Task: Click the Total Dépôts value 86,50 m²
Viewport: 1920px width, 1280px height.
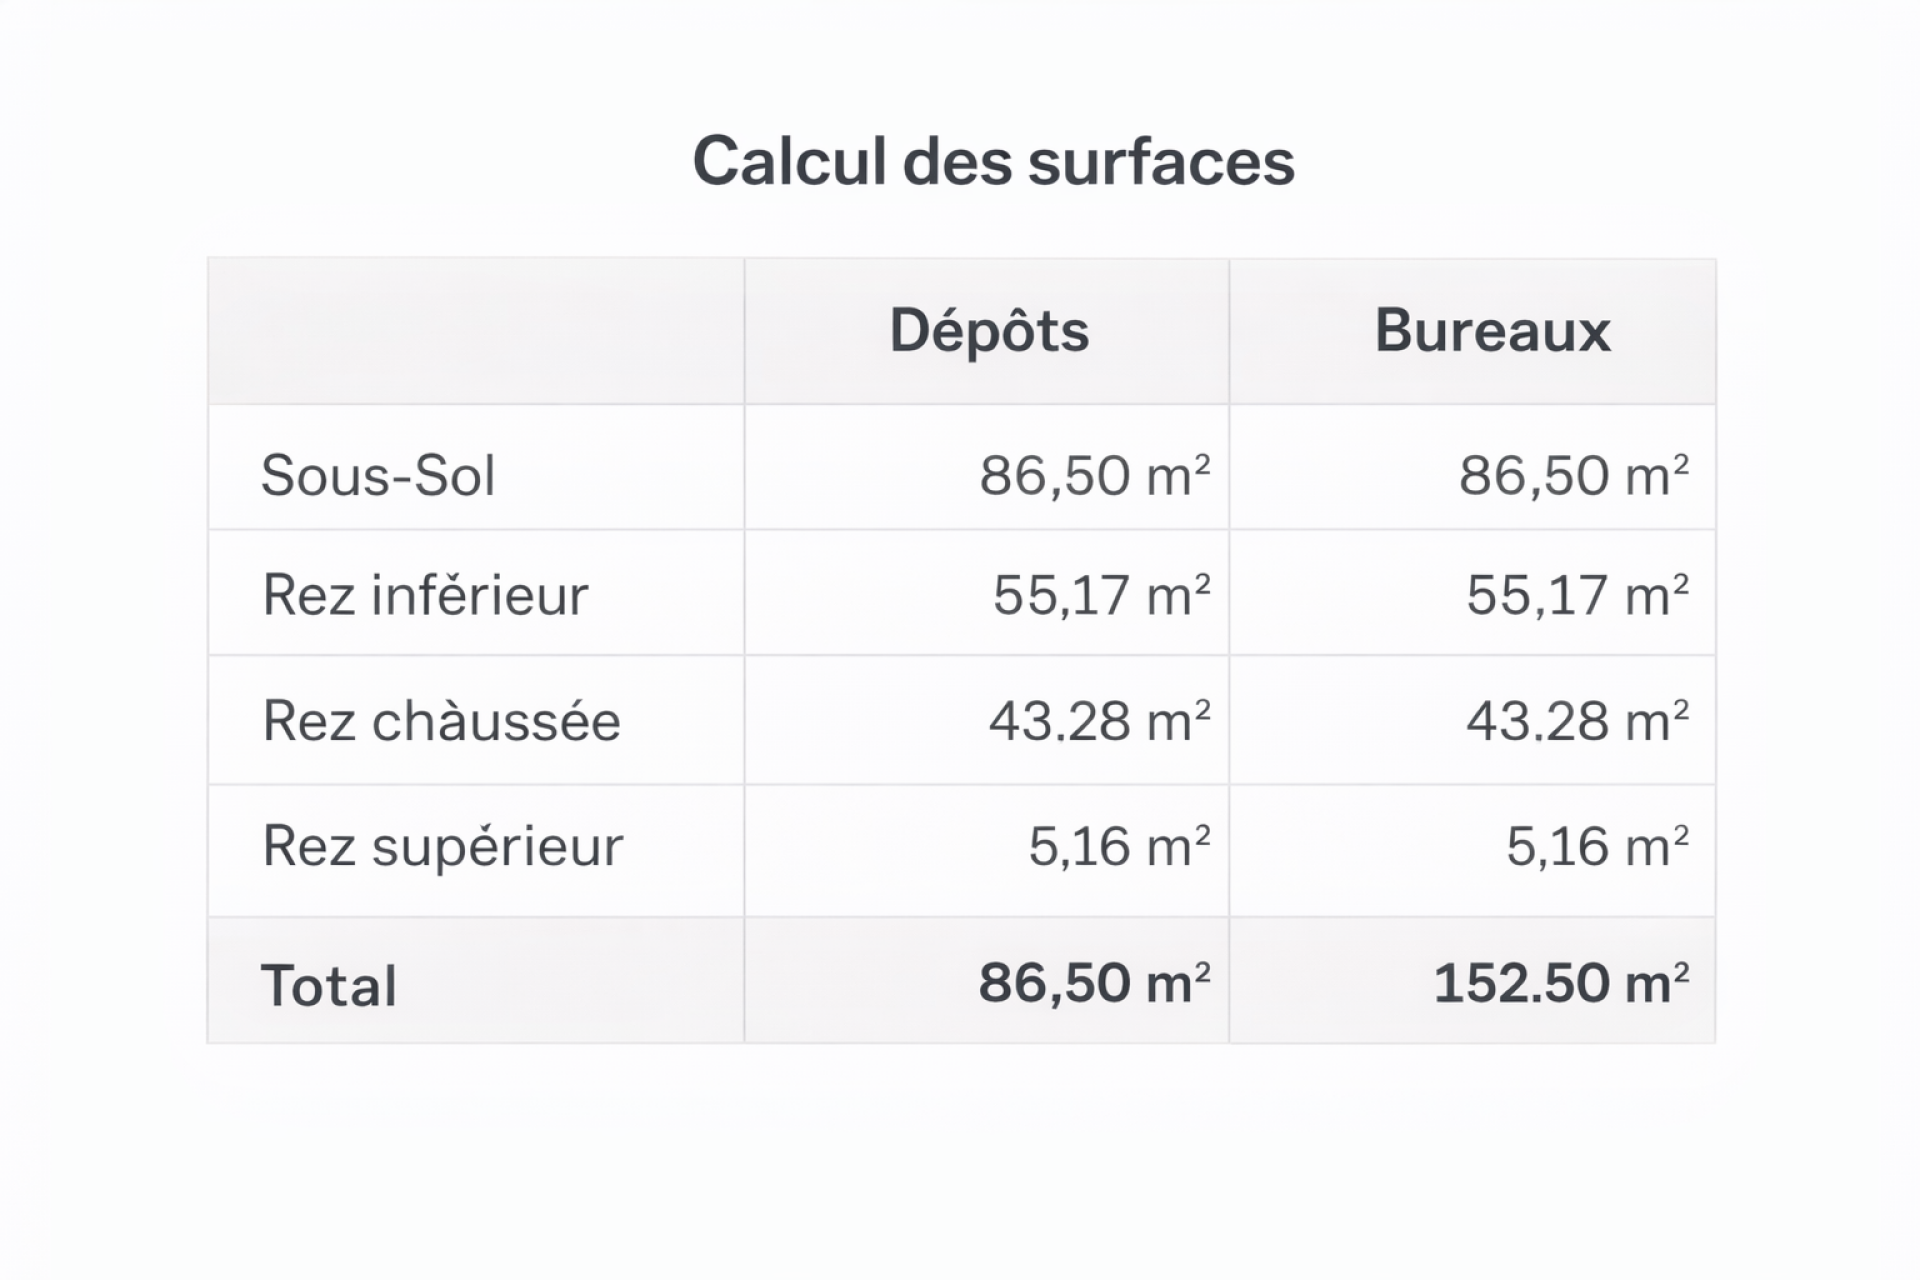Action: (1094, 983)
